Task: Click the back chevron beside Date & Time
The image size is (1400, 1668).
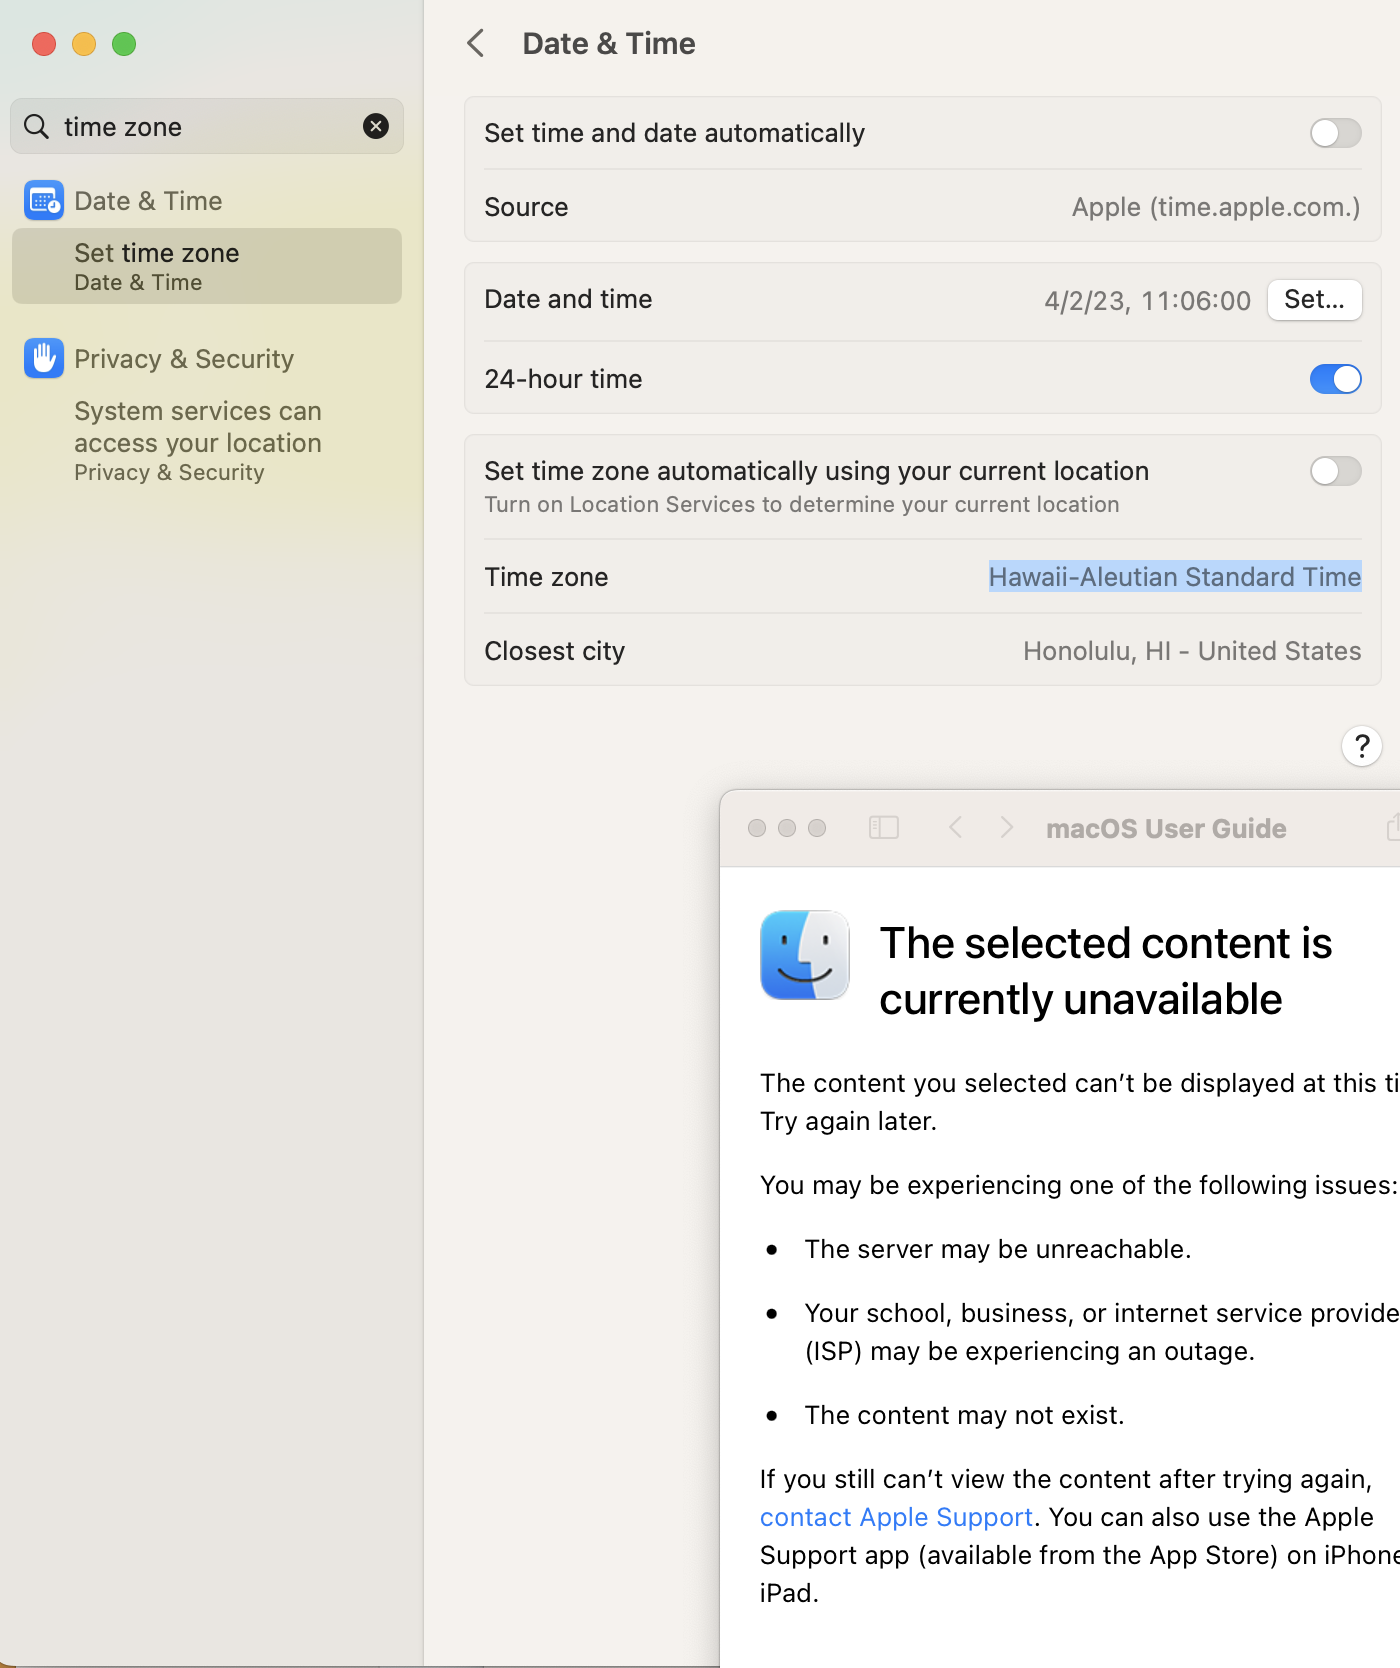Action: tap(476, 44)
